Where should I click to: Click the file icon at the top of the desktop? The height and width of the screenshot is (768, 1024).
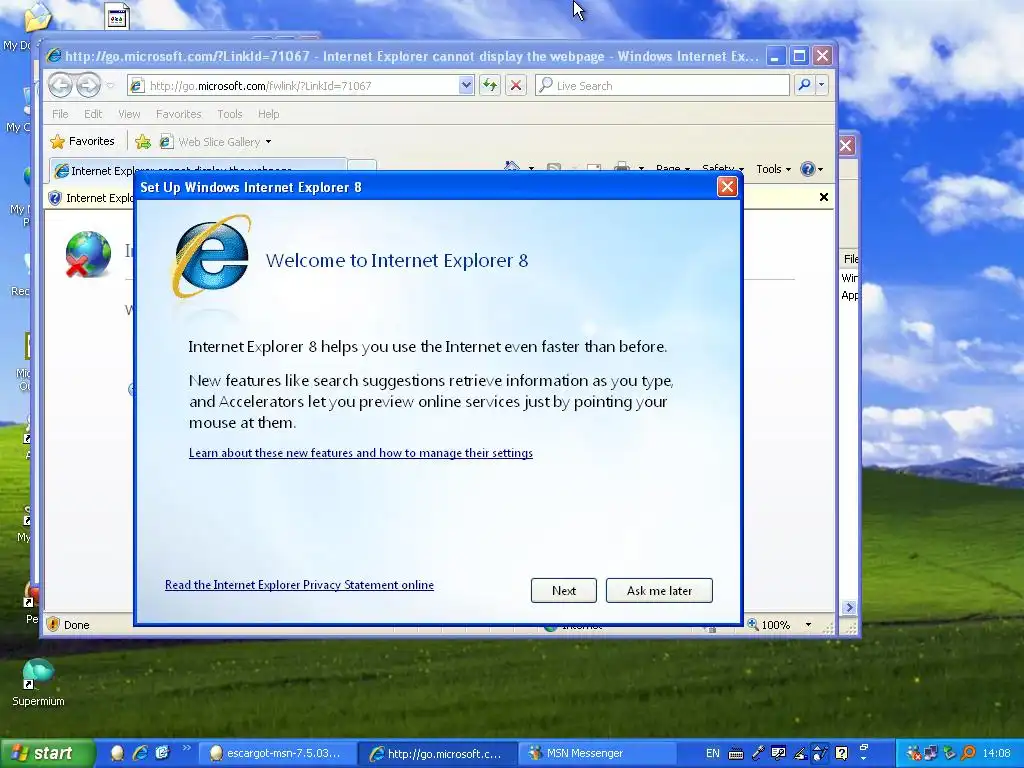point(118,16)
